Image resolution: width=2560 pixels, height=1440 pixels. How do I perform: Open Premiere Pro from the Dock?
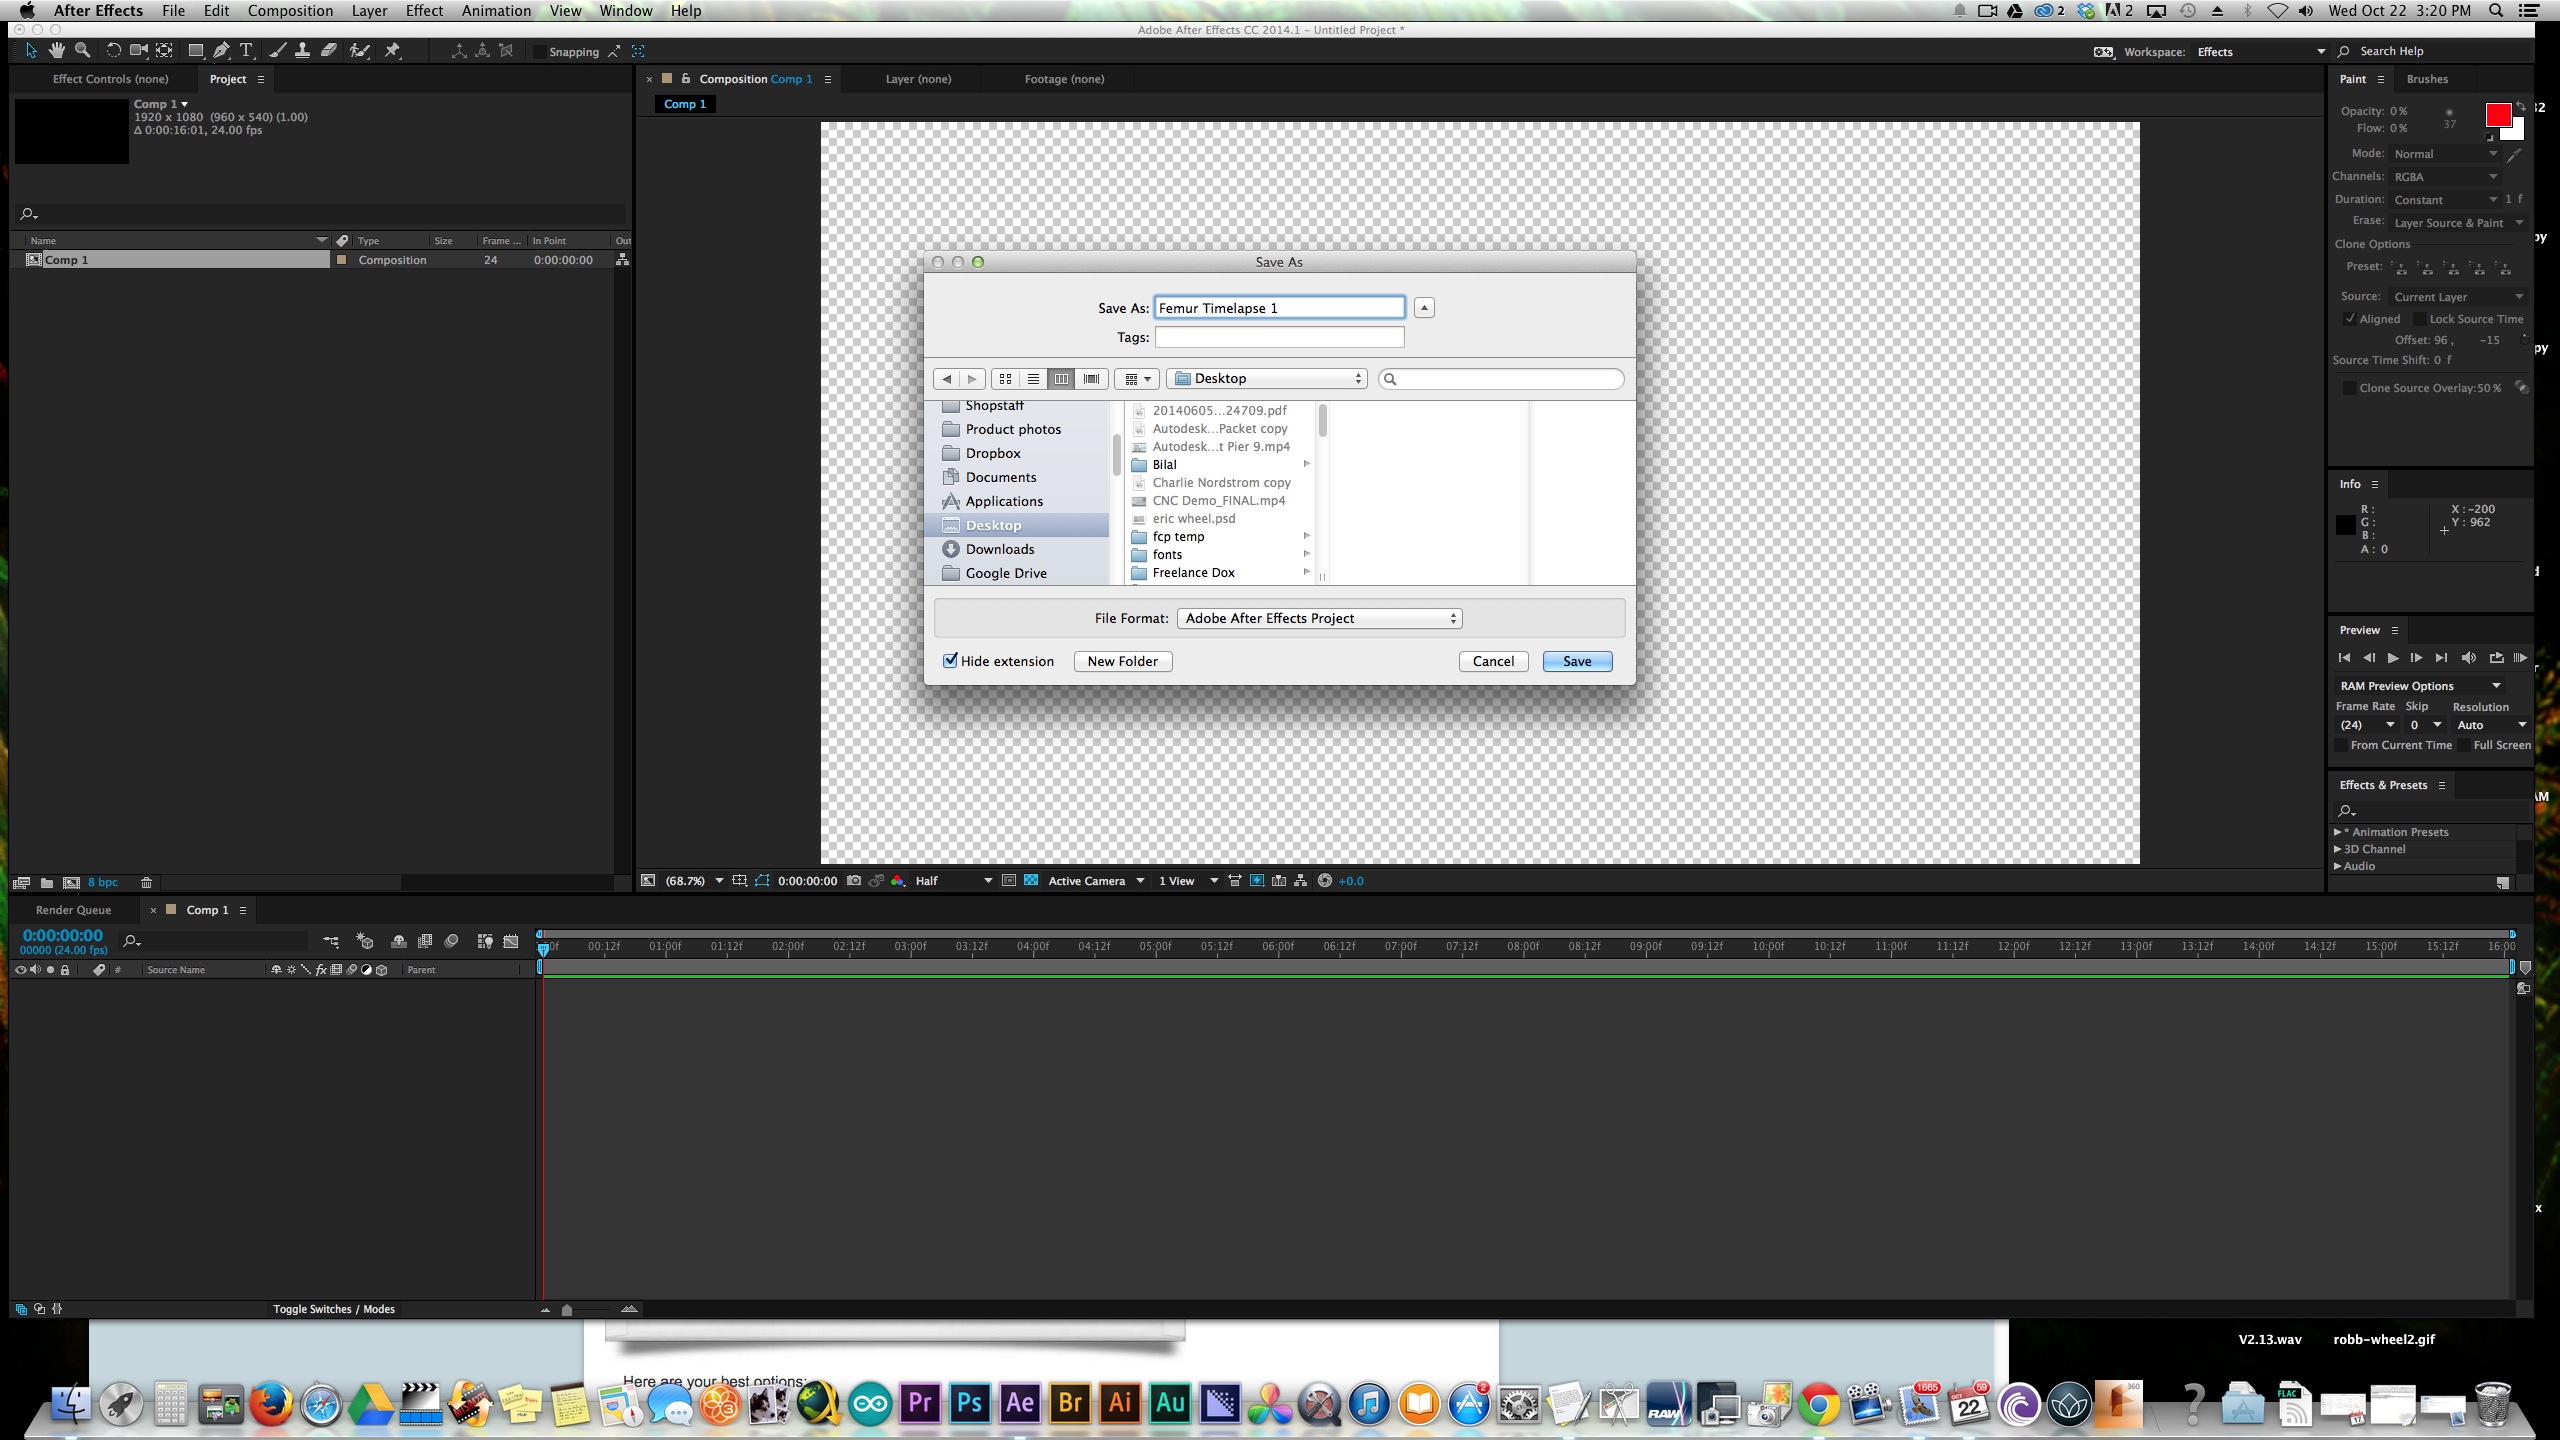click(919, 1403)
